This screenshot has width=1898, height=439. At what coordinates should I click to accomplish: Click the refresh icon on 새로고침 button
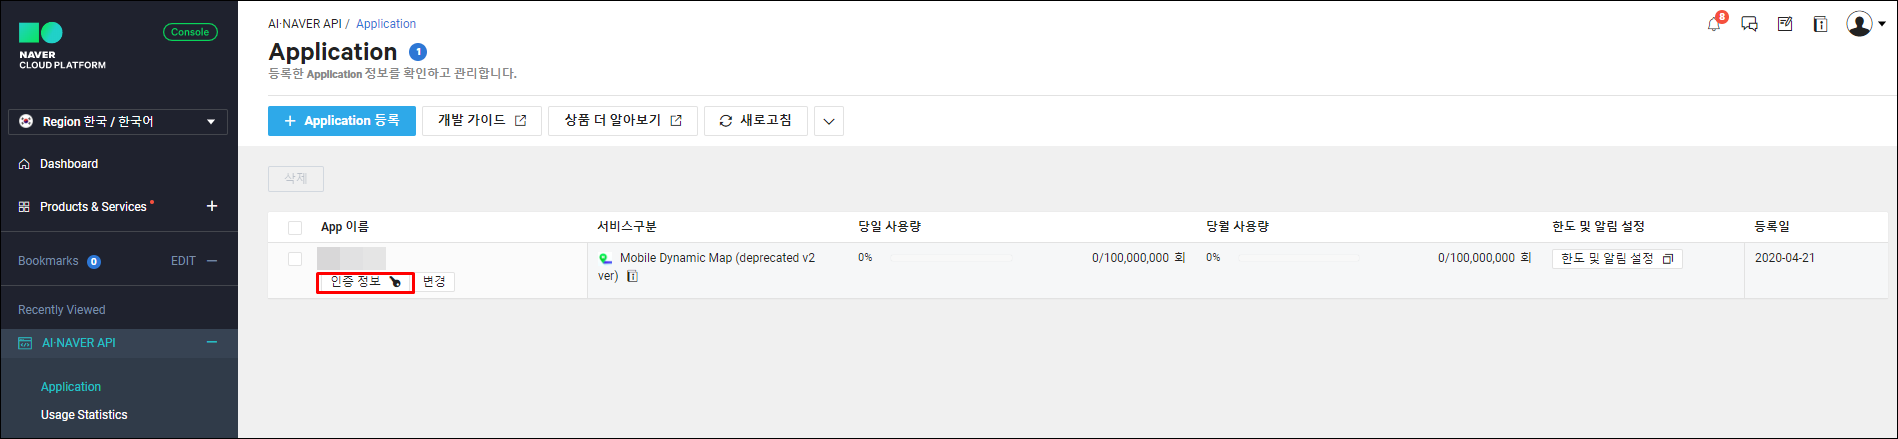726,121
